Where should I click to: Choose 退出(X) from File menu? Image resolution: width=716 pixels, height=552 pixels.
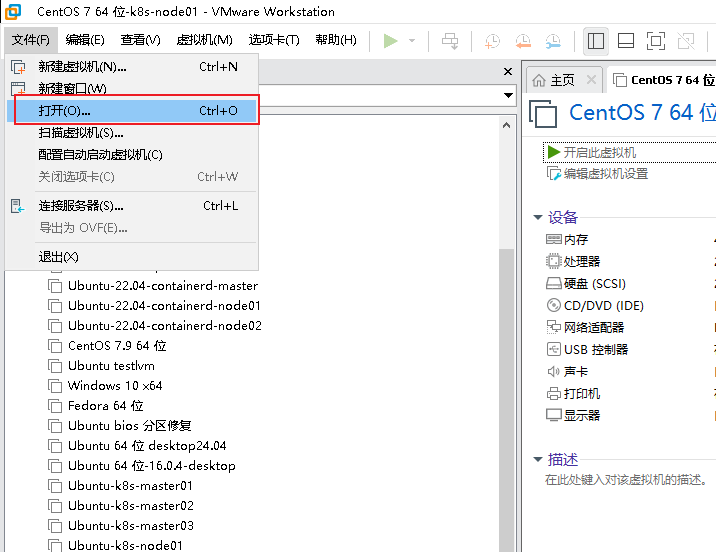point(132,257)
